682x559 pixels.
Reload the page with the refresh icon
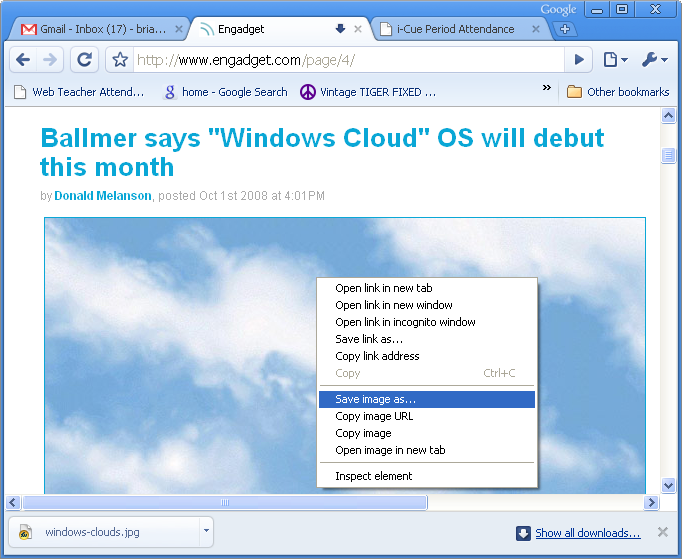pos(85,60)
